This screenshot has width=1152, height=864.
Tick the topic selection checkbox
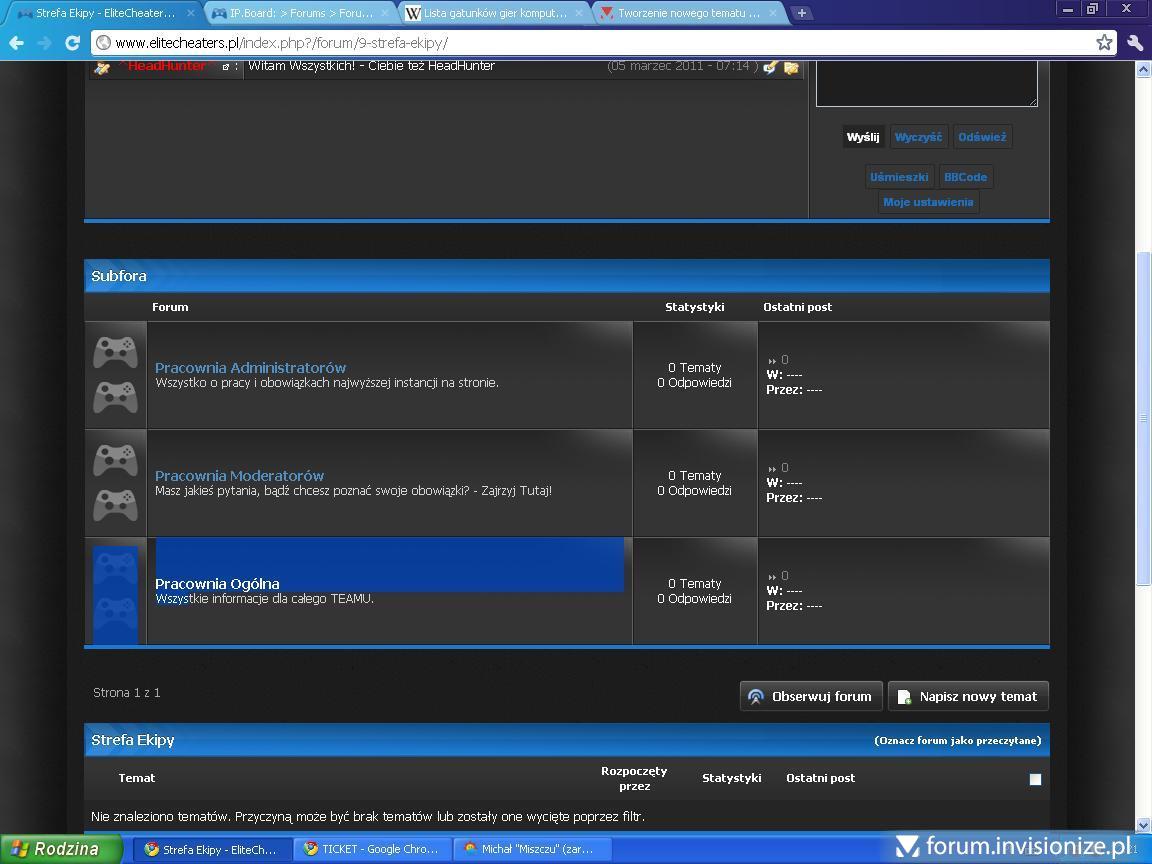click(1035, 779)
